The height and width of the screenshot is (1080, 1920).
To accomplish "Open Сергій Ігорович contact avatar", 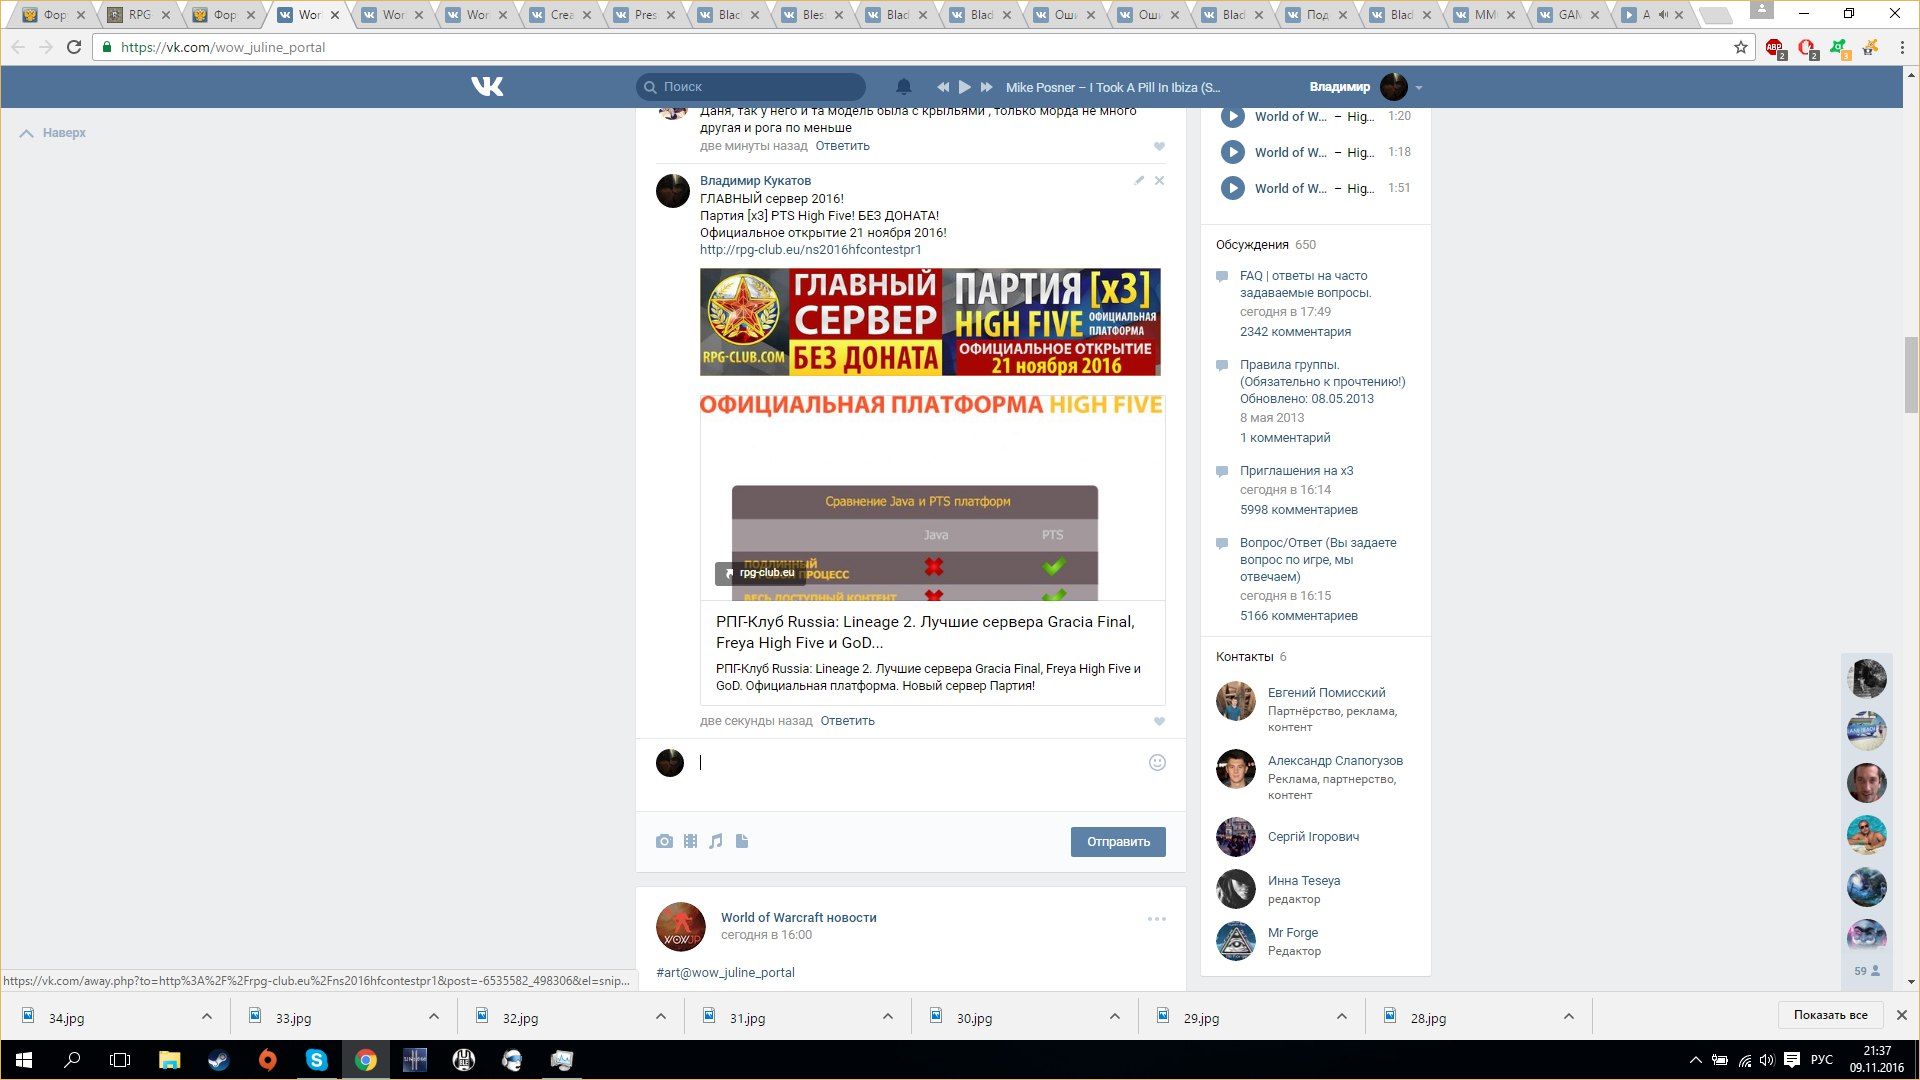I will tap(1236, 837).
